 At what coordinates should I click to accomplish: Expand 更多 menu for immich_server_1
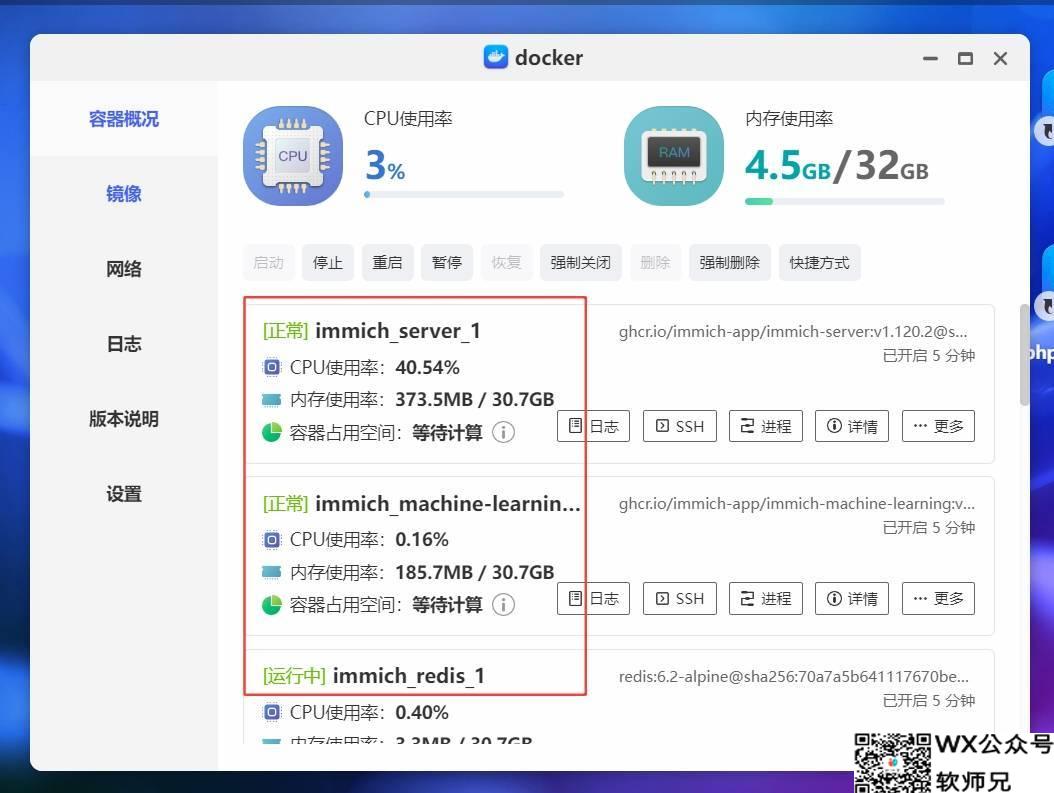point(938,426)
